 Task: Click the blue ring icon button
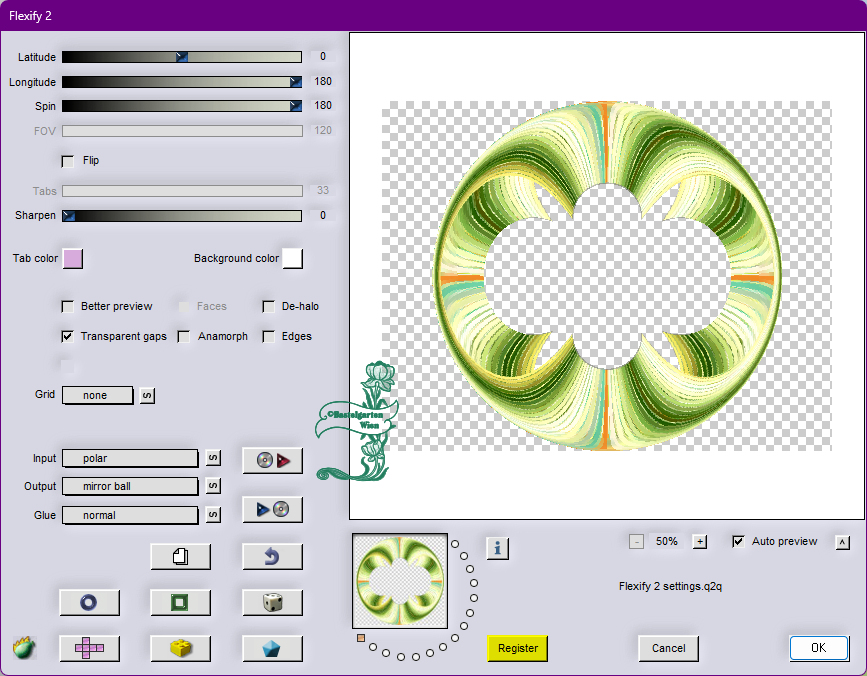[89, 602]
